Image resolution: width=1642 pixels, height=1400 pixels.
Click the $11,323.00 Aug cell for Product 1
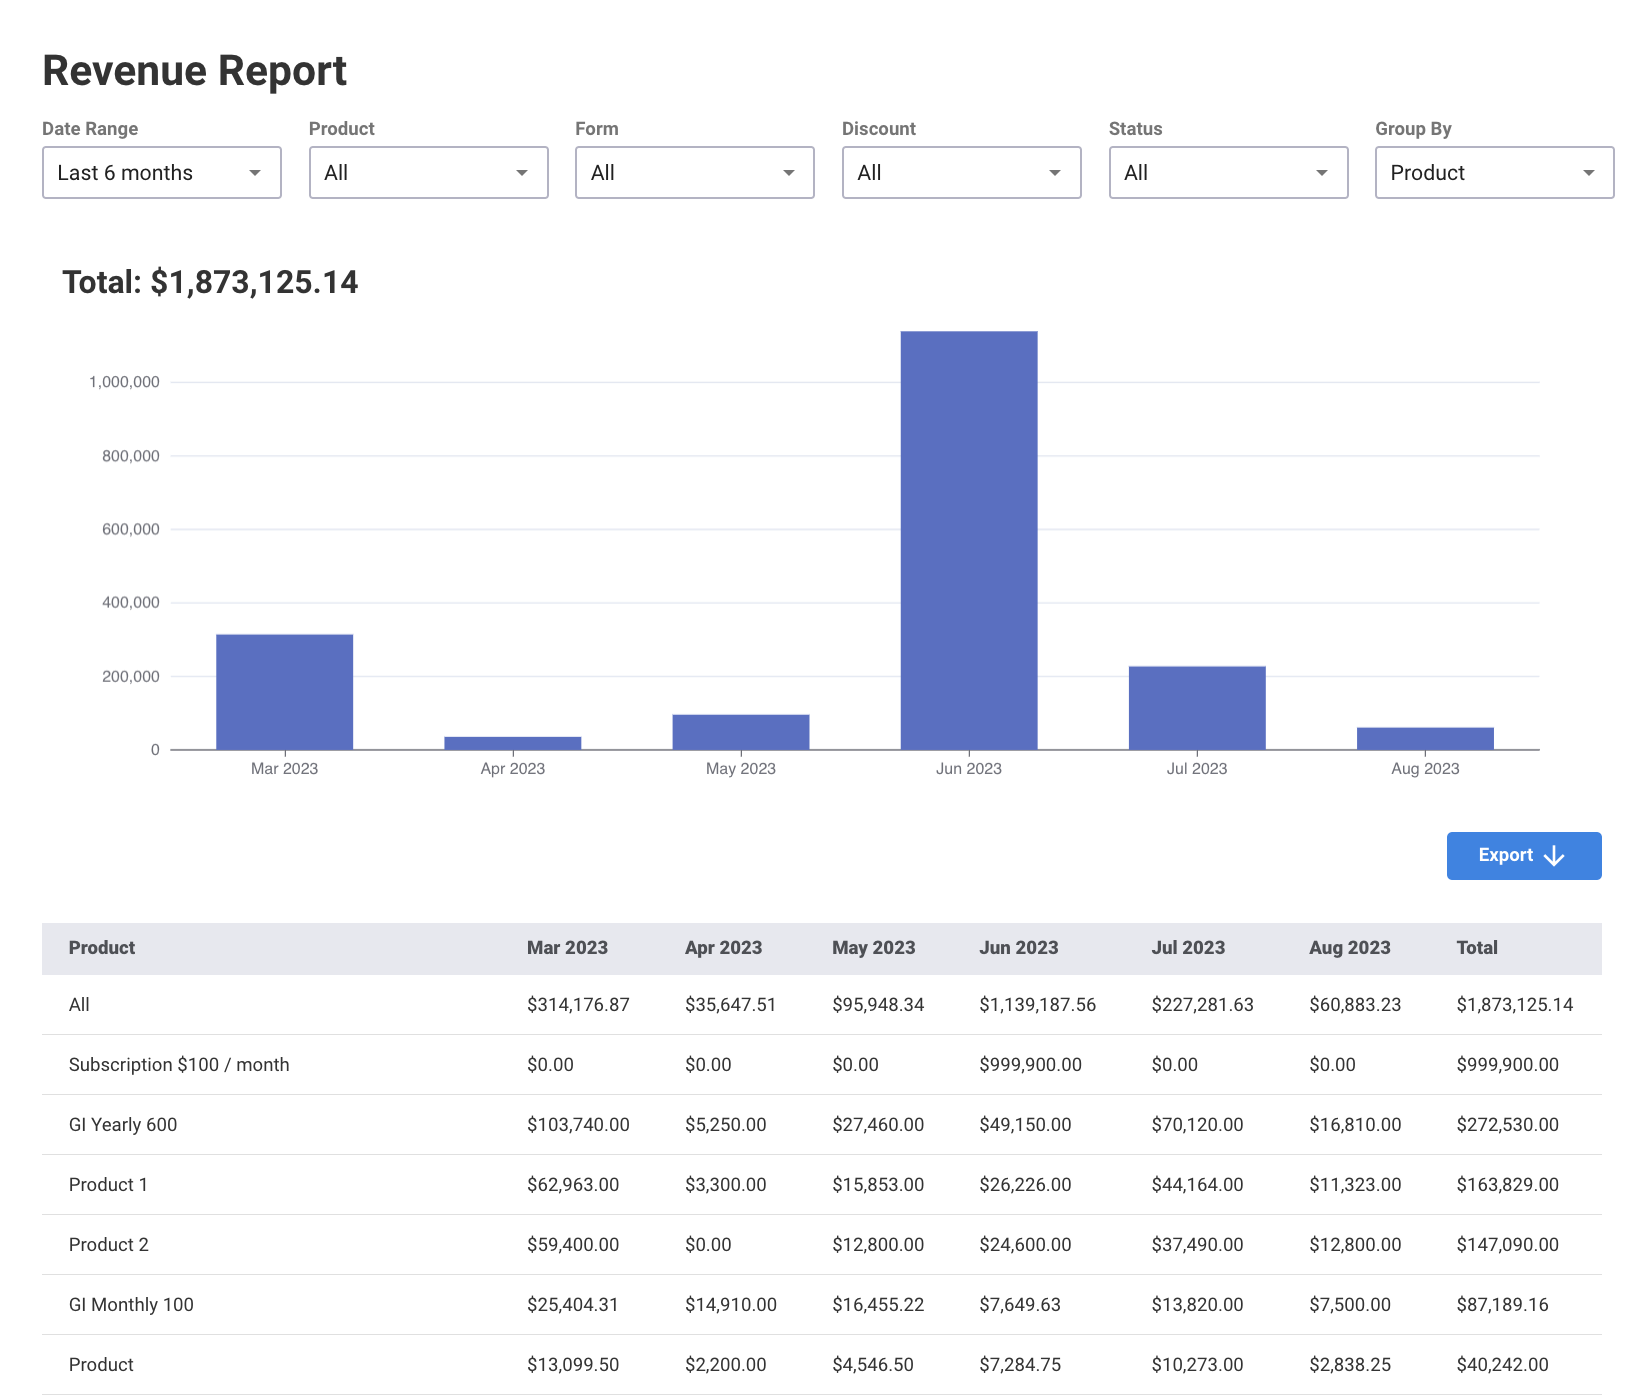pyautogui.click(x=1355, y=1185)
